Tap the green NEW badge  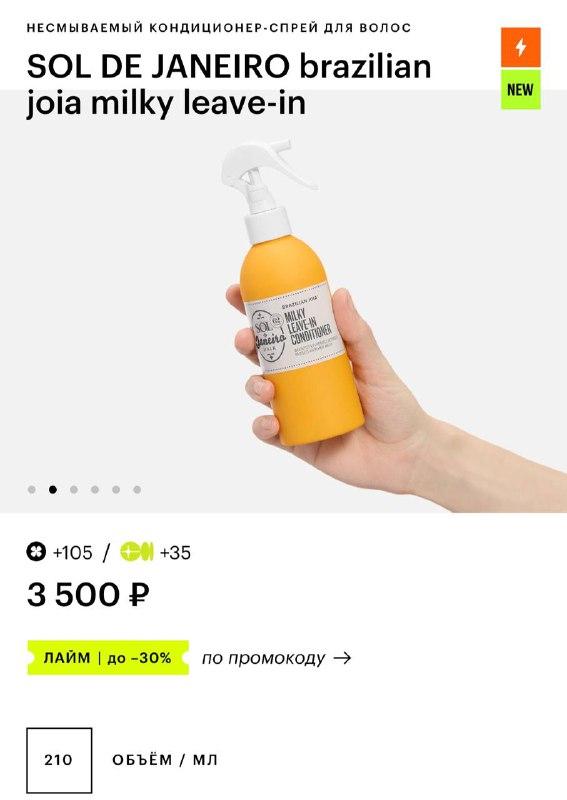point(521,90)
